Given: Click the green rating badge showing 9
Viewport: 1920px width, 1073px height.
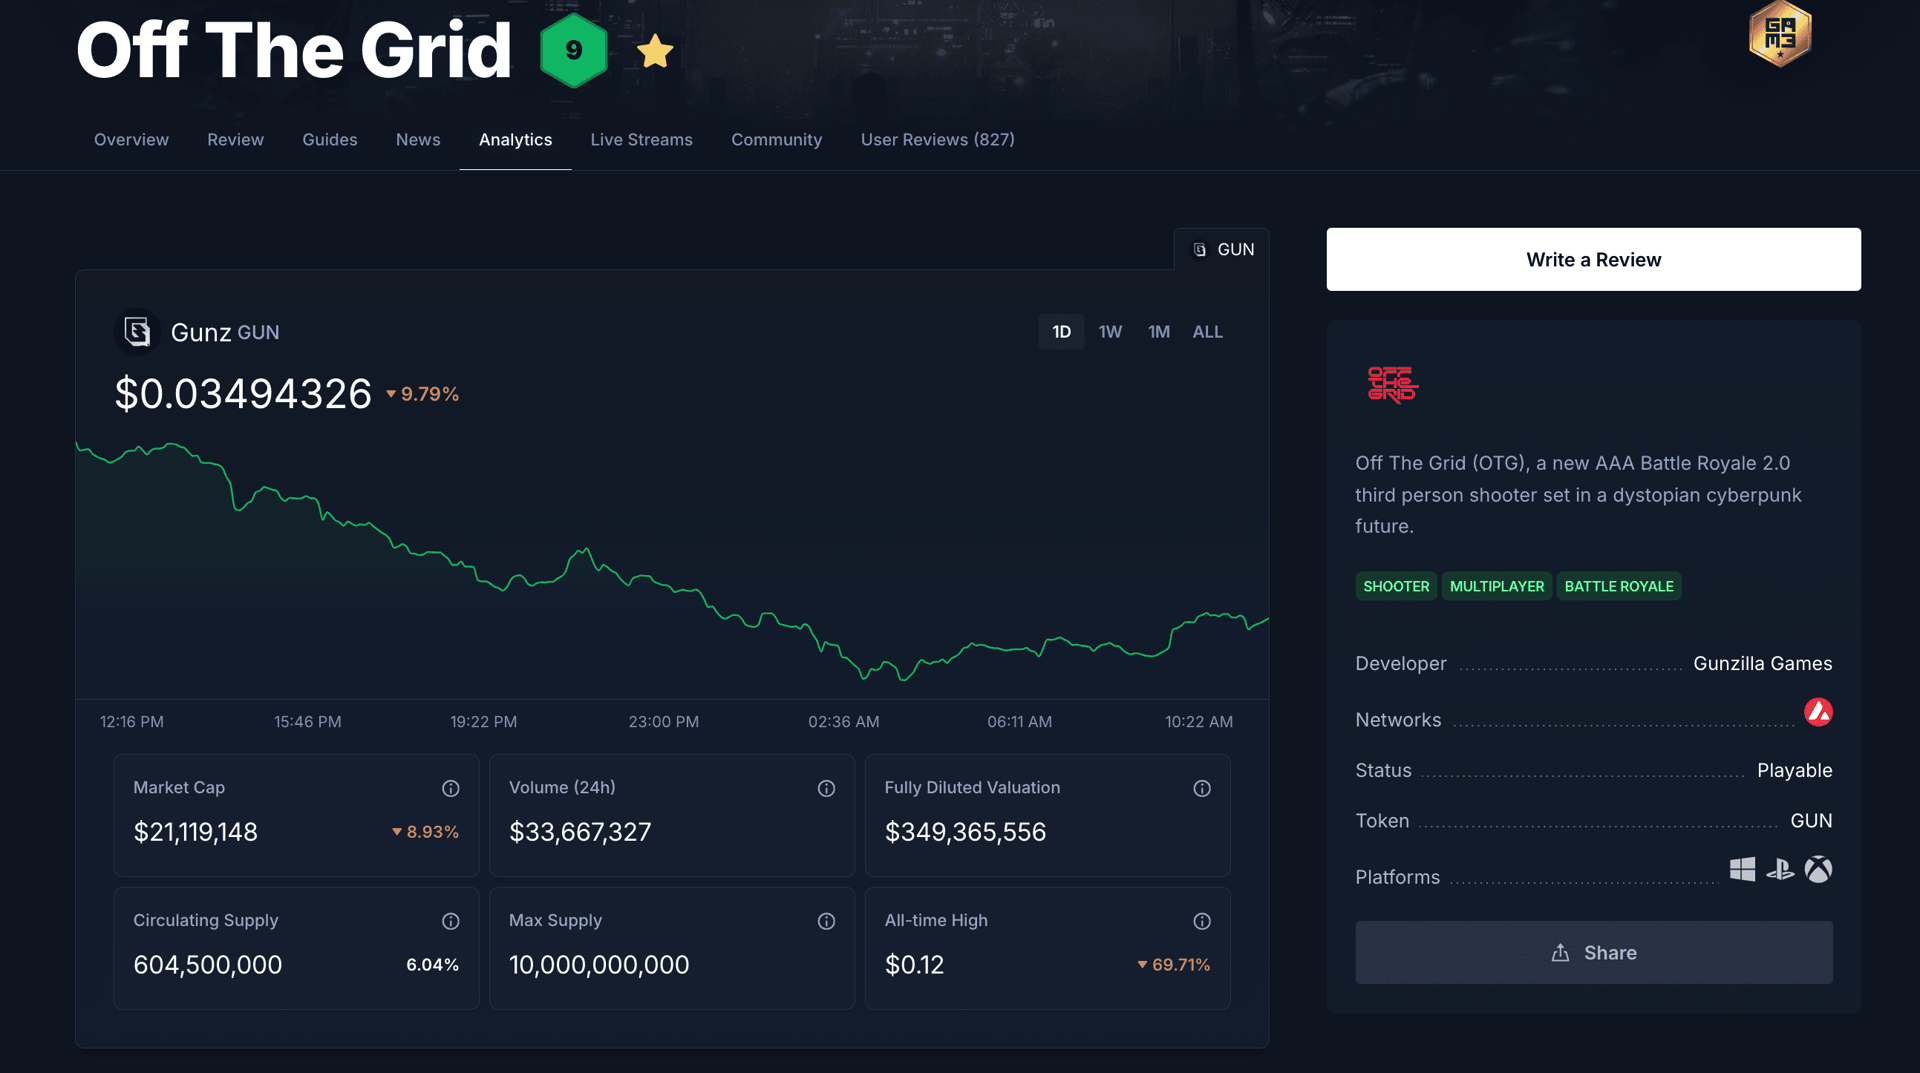Looking at the screenshot, I should (573, 50).
